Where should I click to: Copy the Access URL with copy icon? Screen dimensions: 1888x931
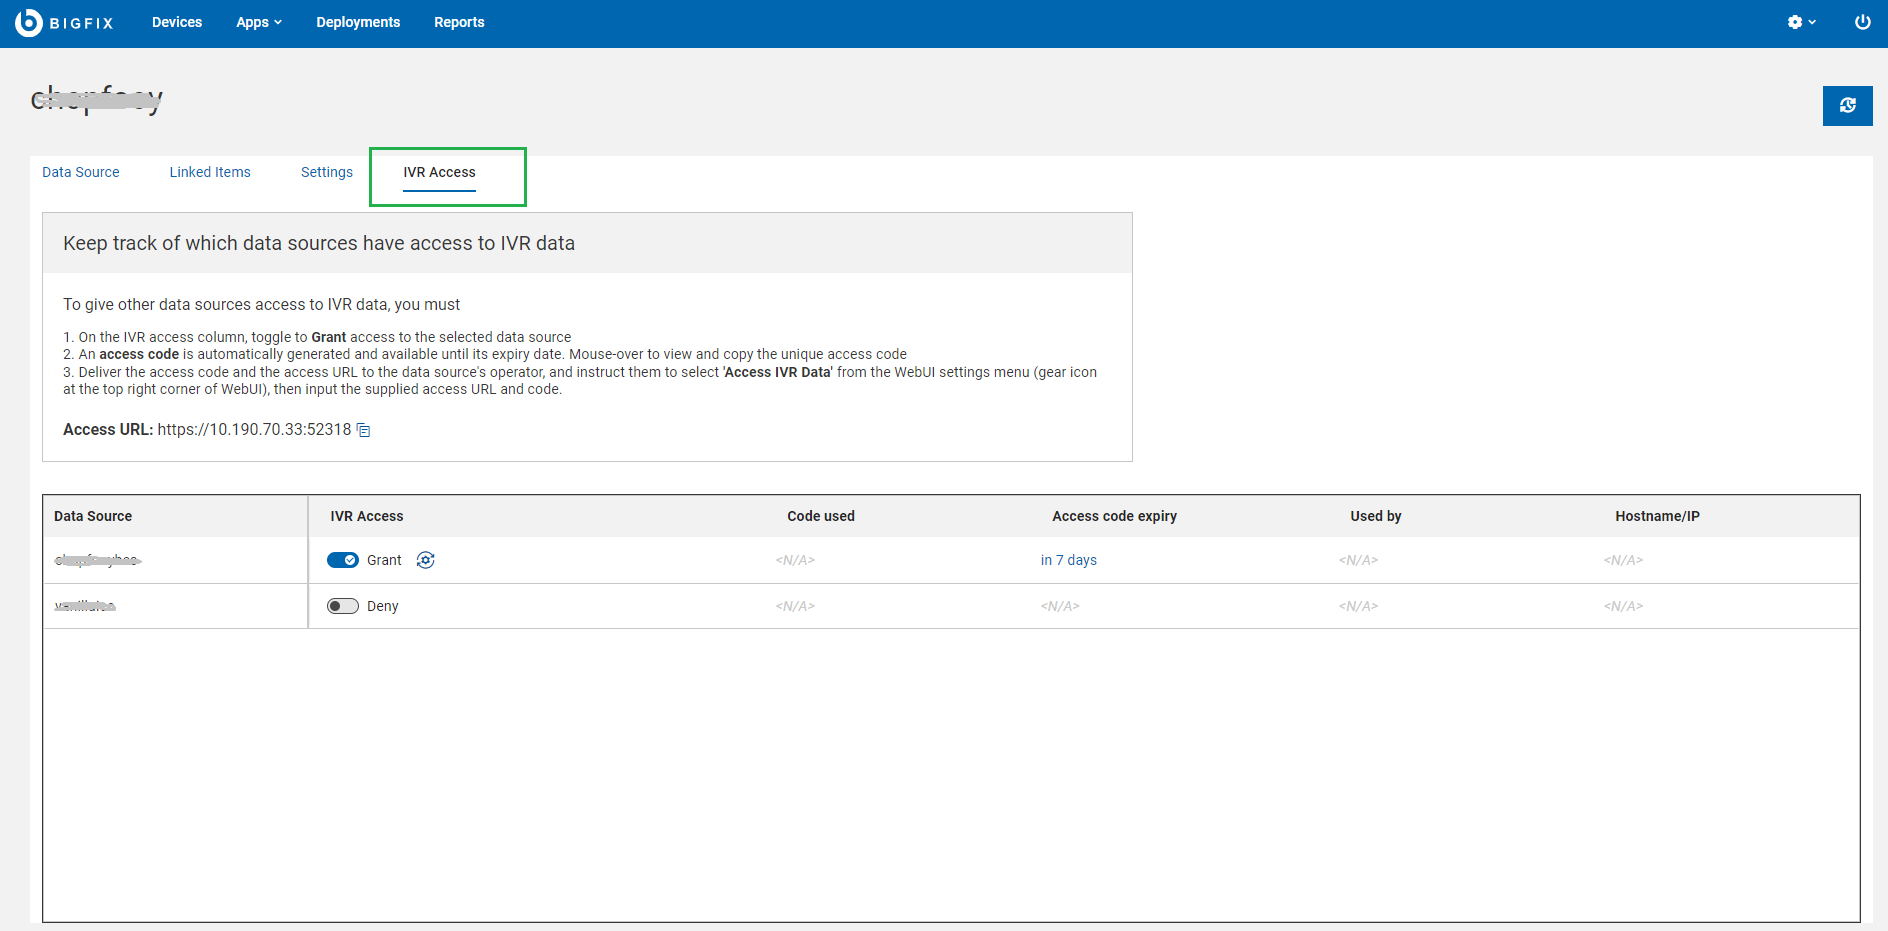364,430
